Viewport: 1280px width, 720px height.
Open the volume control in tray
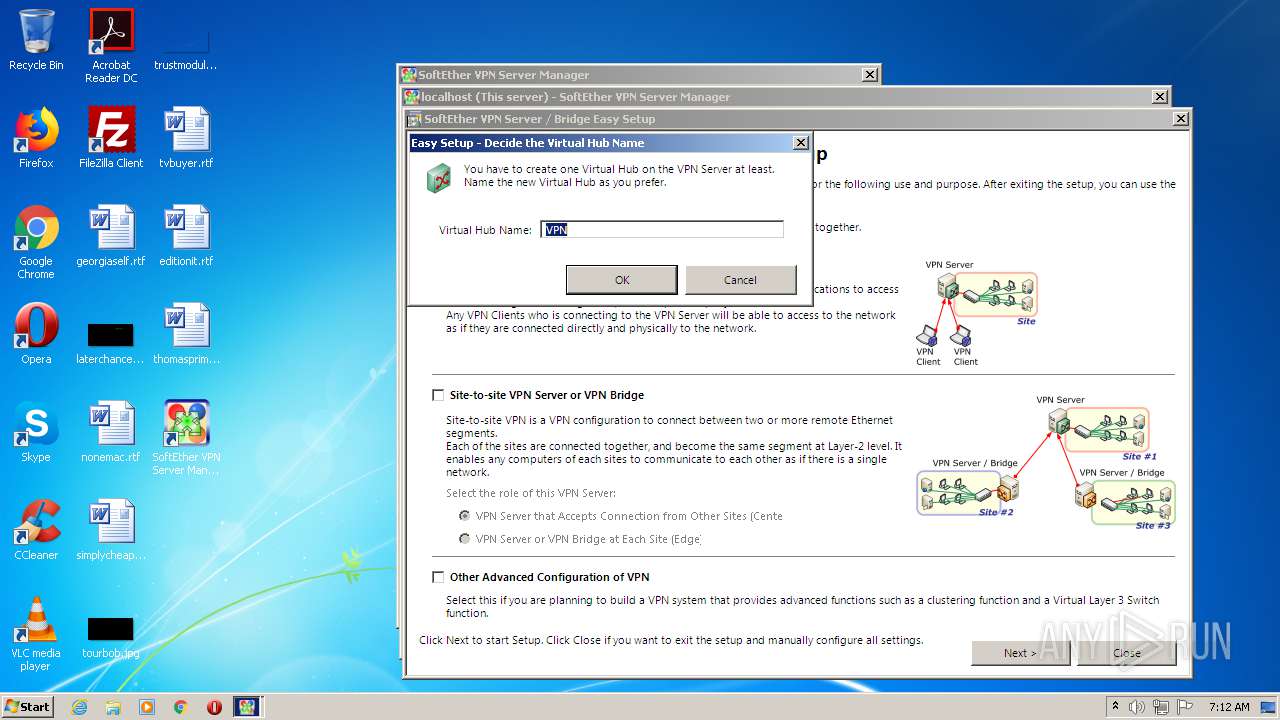[1138, 707]
